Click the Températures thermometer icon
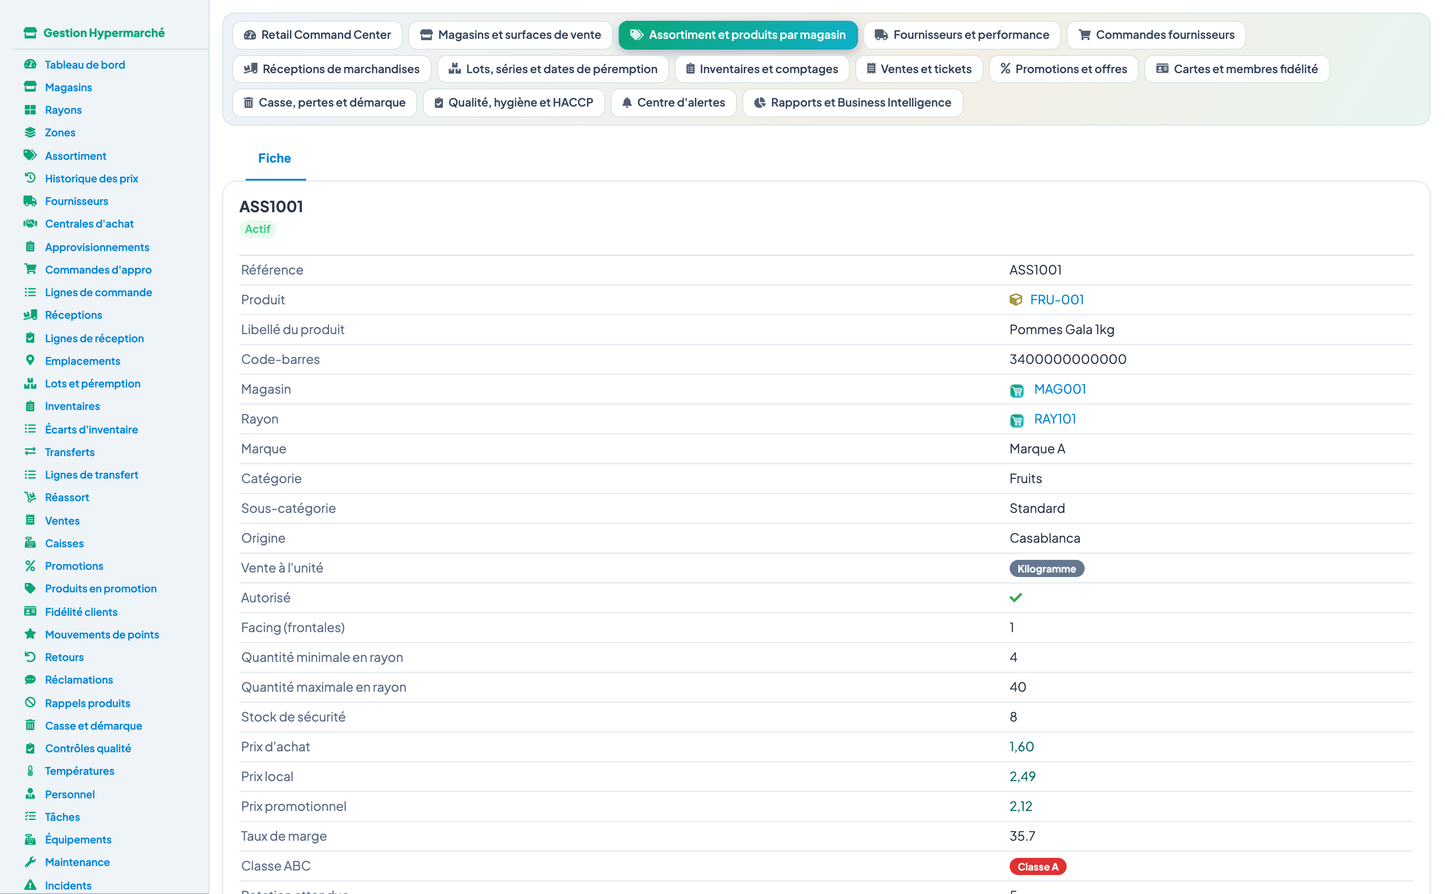Viewport: 1445px width, 894px height. (x=30, y=771)
